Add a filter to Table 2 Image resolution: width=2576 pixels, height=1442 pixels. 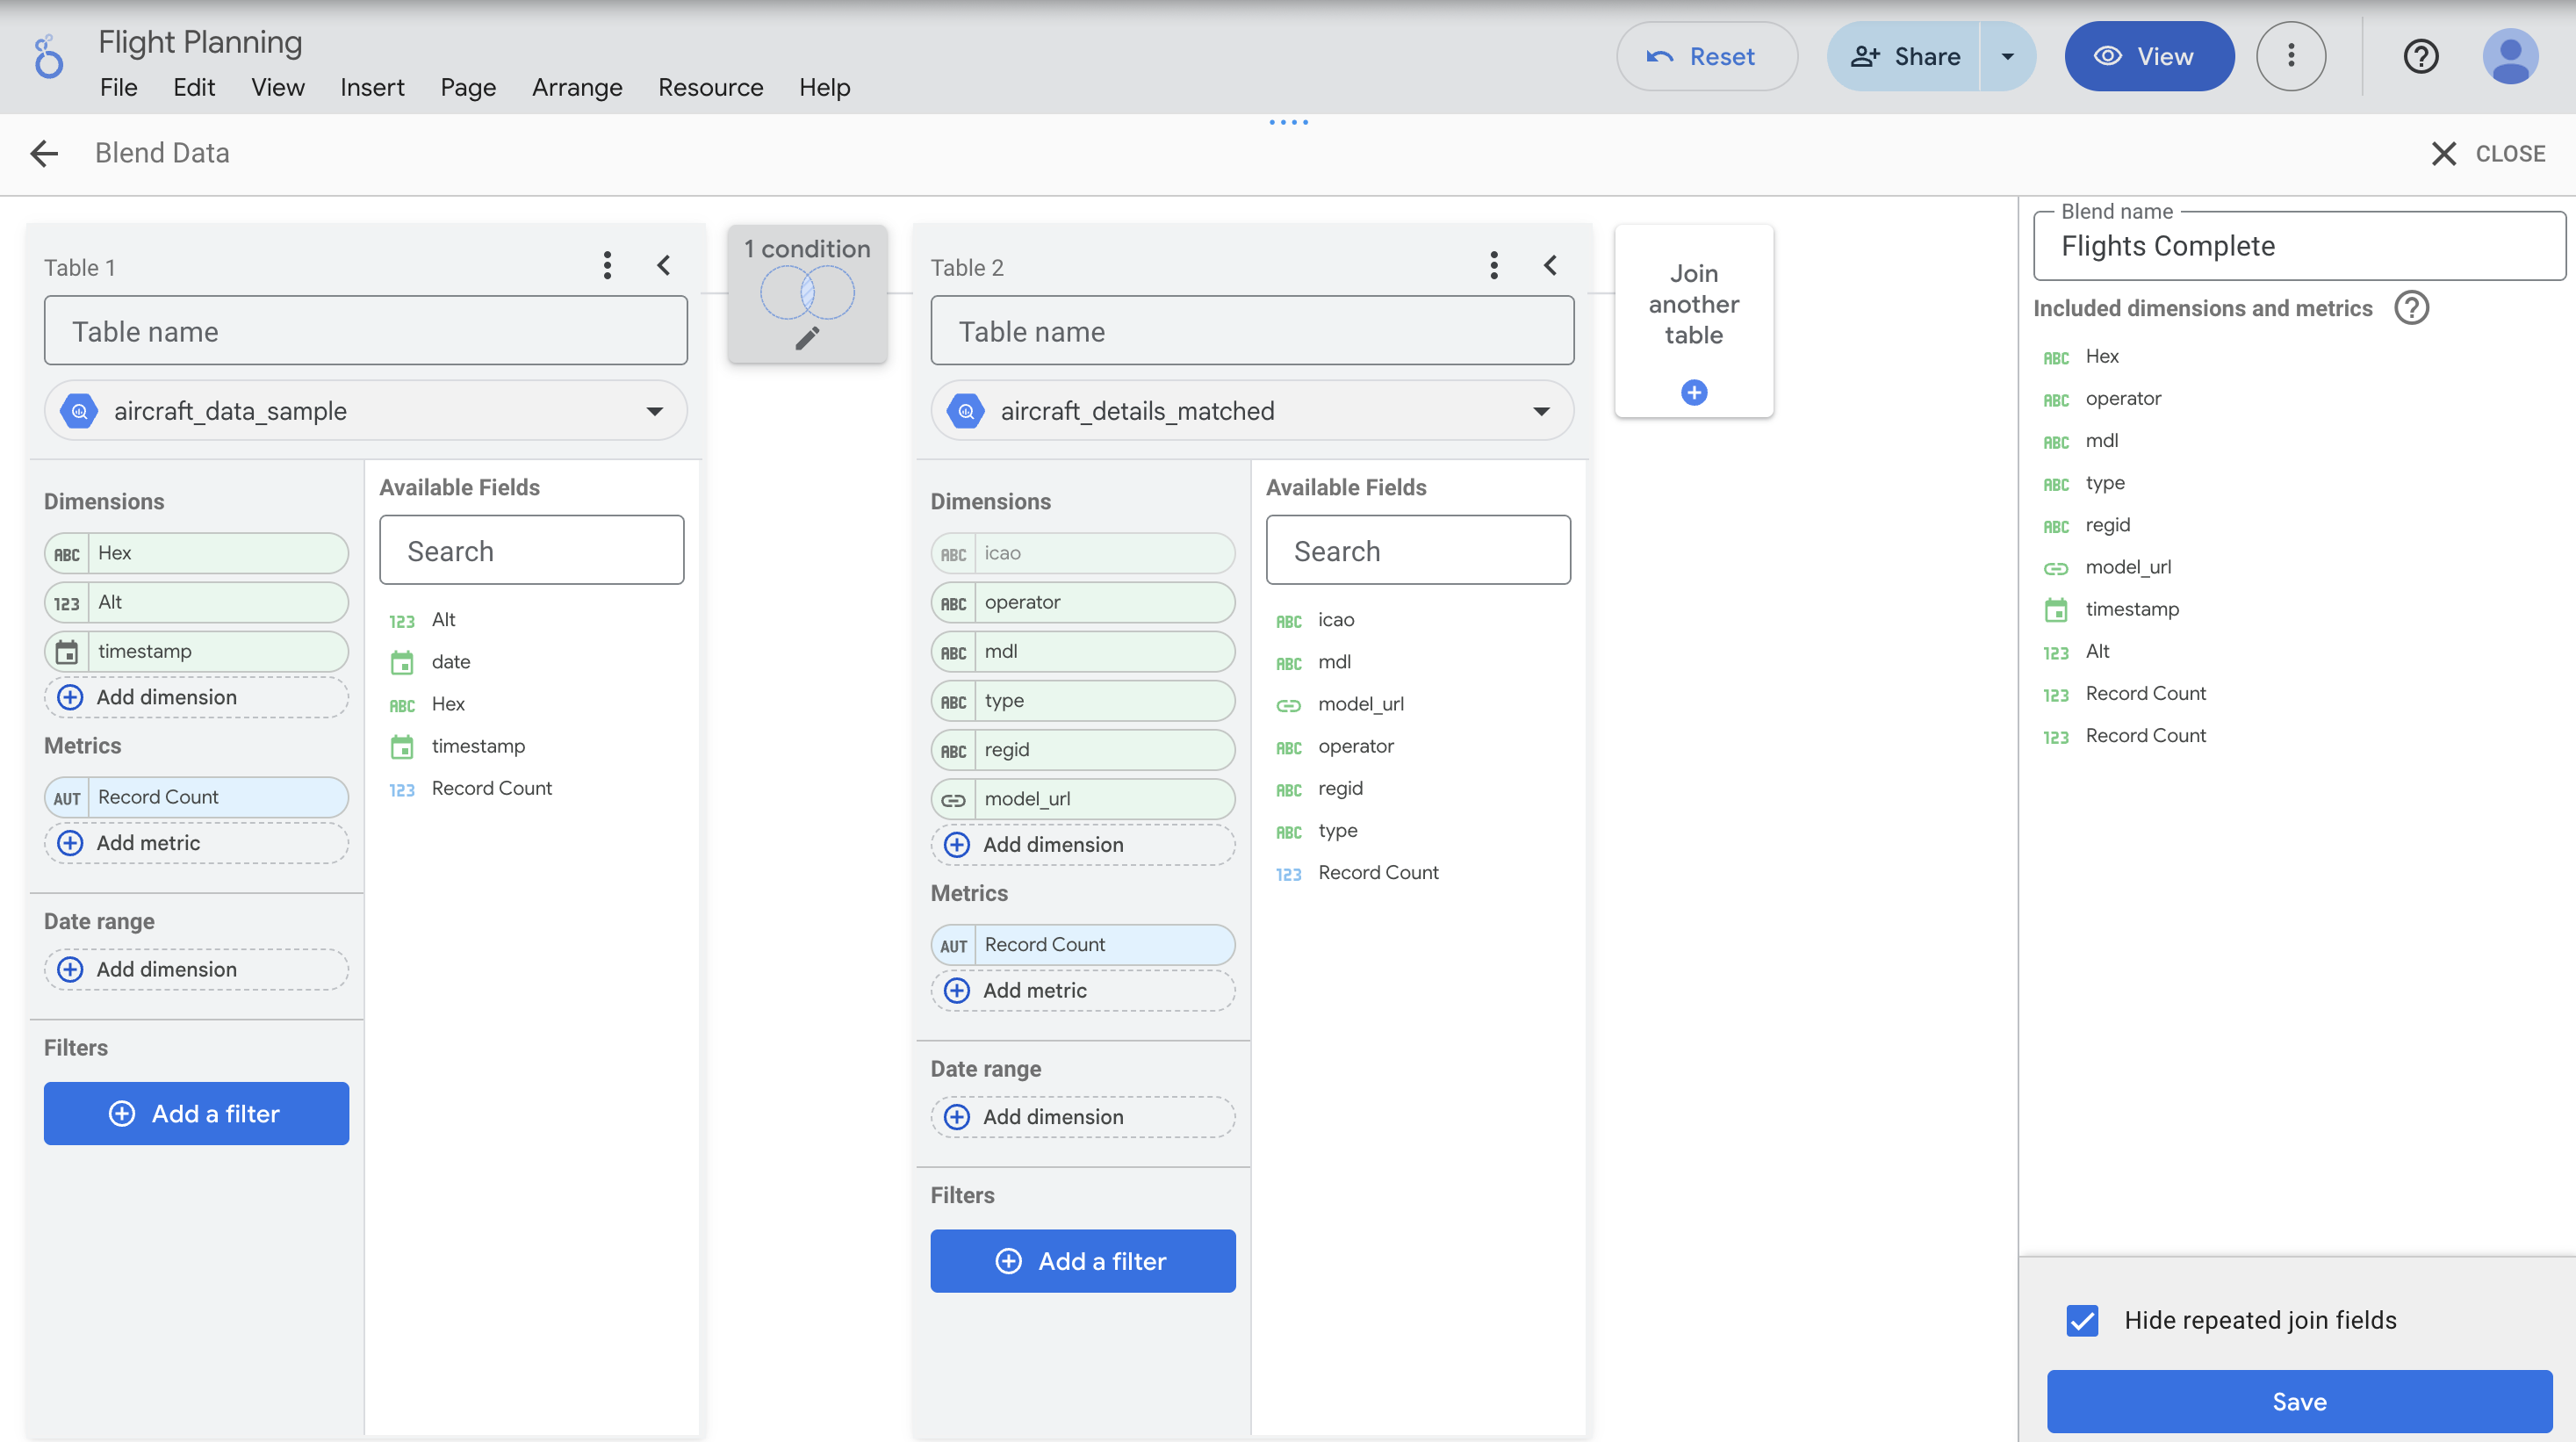pyautogui.click(x=1083, y=1260)
